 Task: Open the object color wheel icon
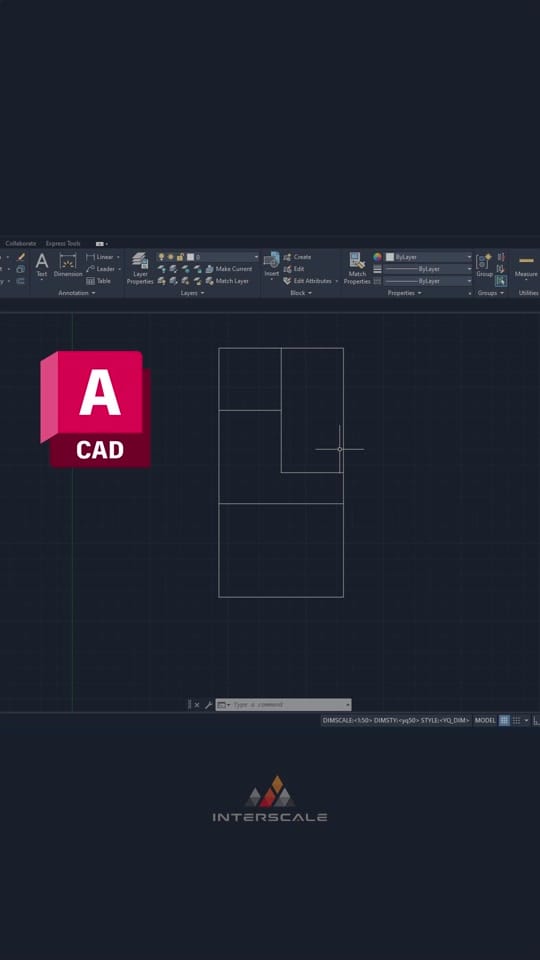click(x=377, y=257)
